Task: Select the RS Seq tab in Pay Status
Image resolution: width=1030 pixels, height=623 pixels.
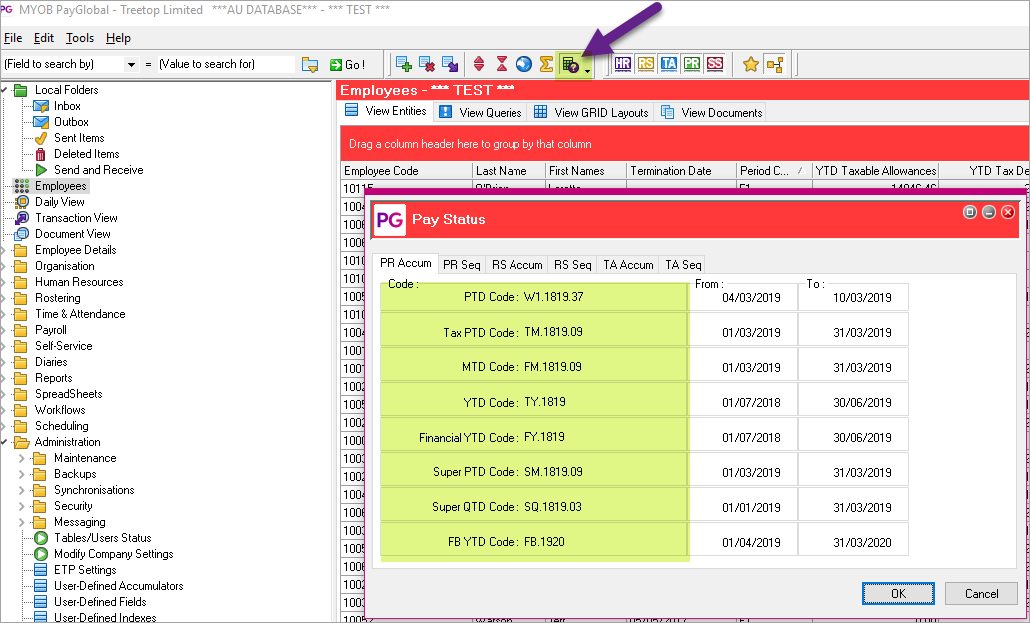Action: click(x=573, y=265)
